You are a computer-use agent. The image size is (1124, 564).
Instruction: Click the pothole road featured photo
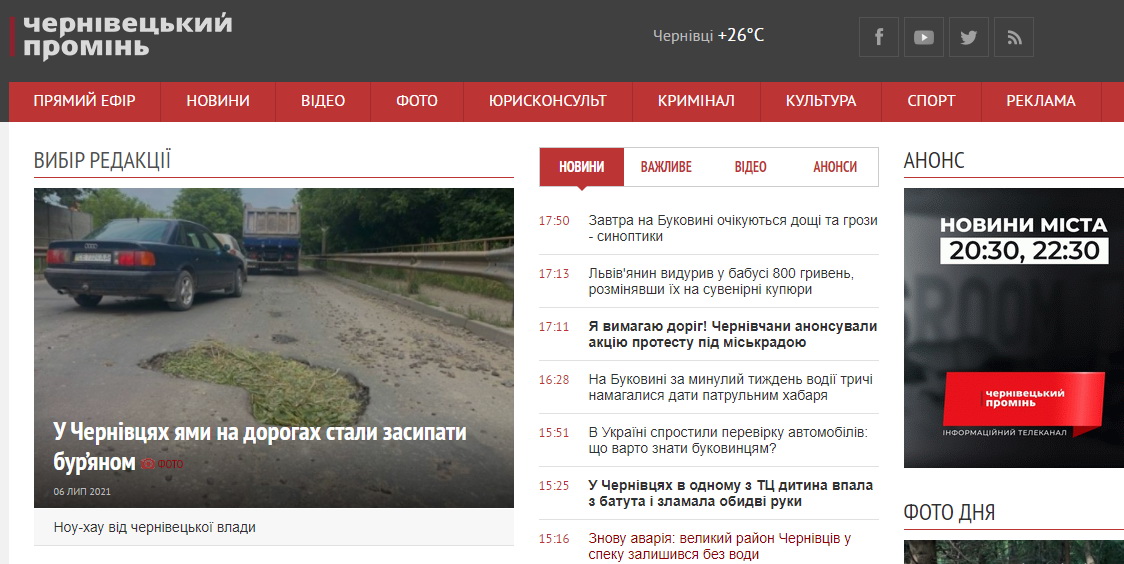[273, 300]
